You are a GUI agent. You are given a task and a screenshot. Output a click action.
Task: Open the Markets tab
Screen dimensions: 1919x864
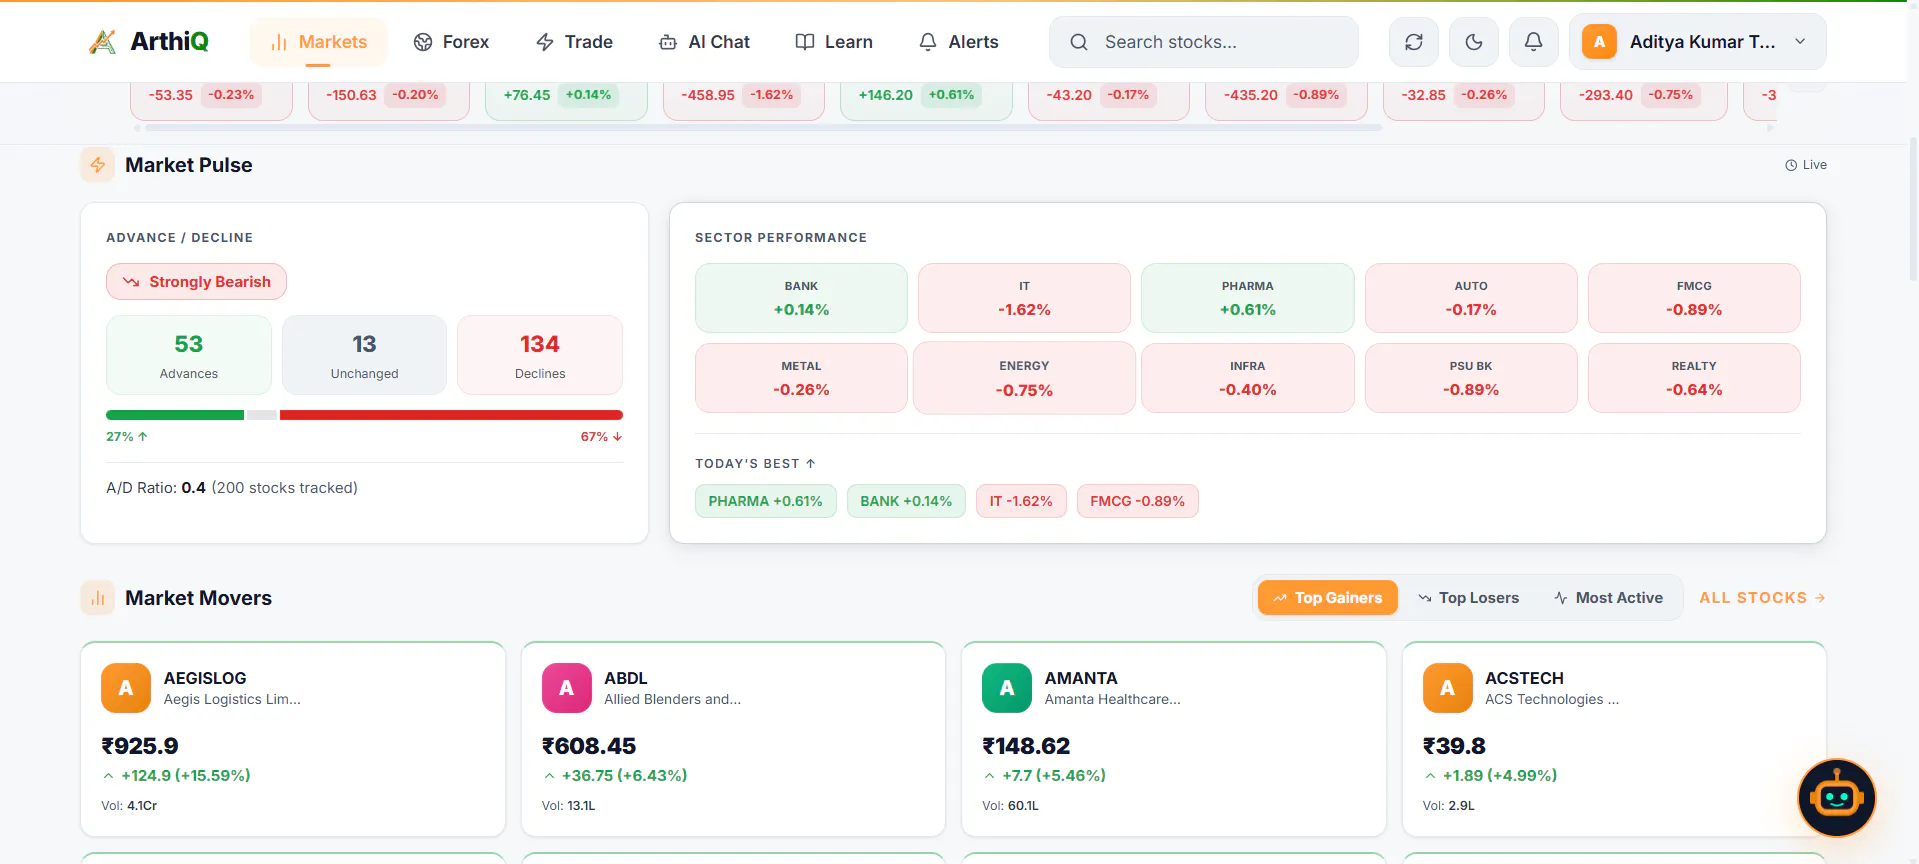pos(318,42)
